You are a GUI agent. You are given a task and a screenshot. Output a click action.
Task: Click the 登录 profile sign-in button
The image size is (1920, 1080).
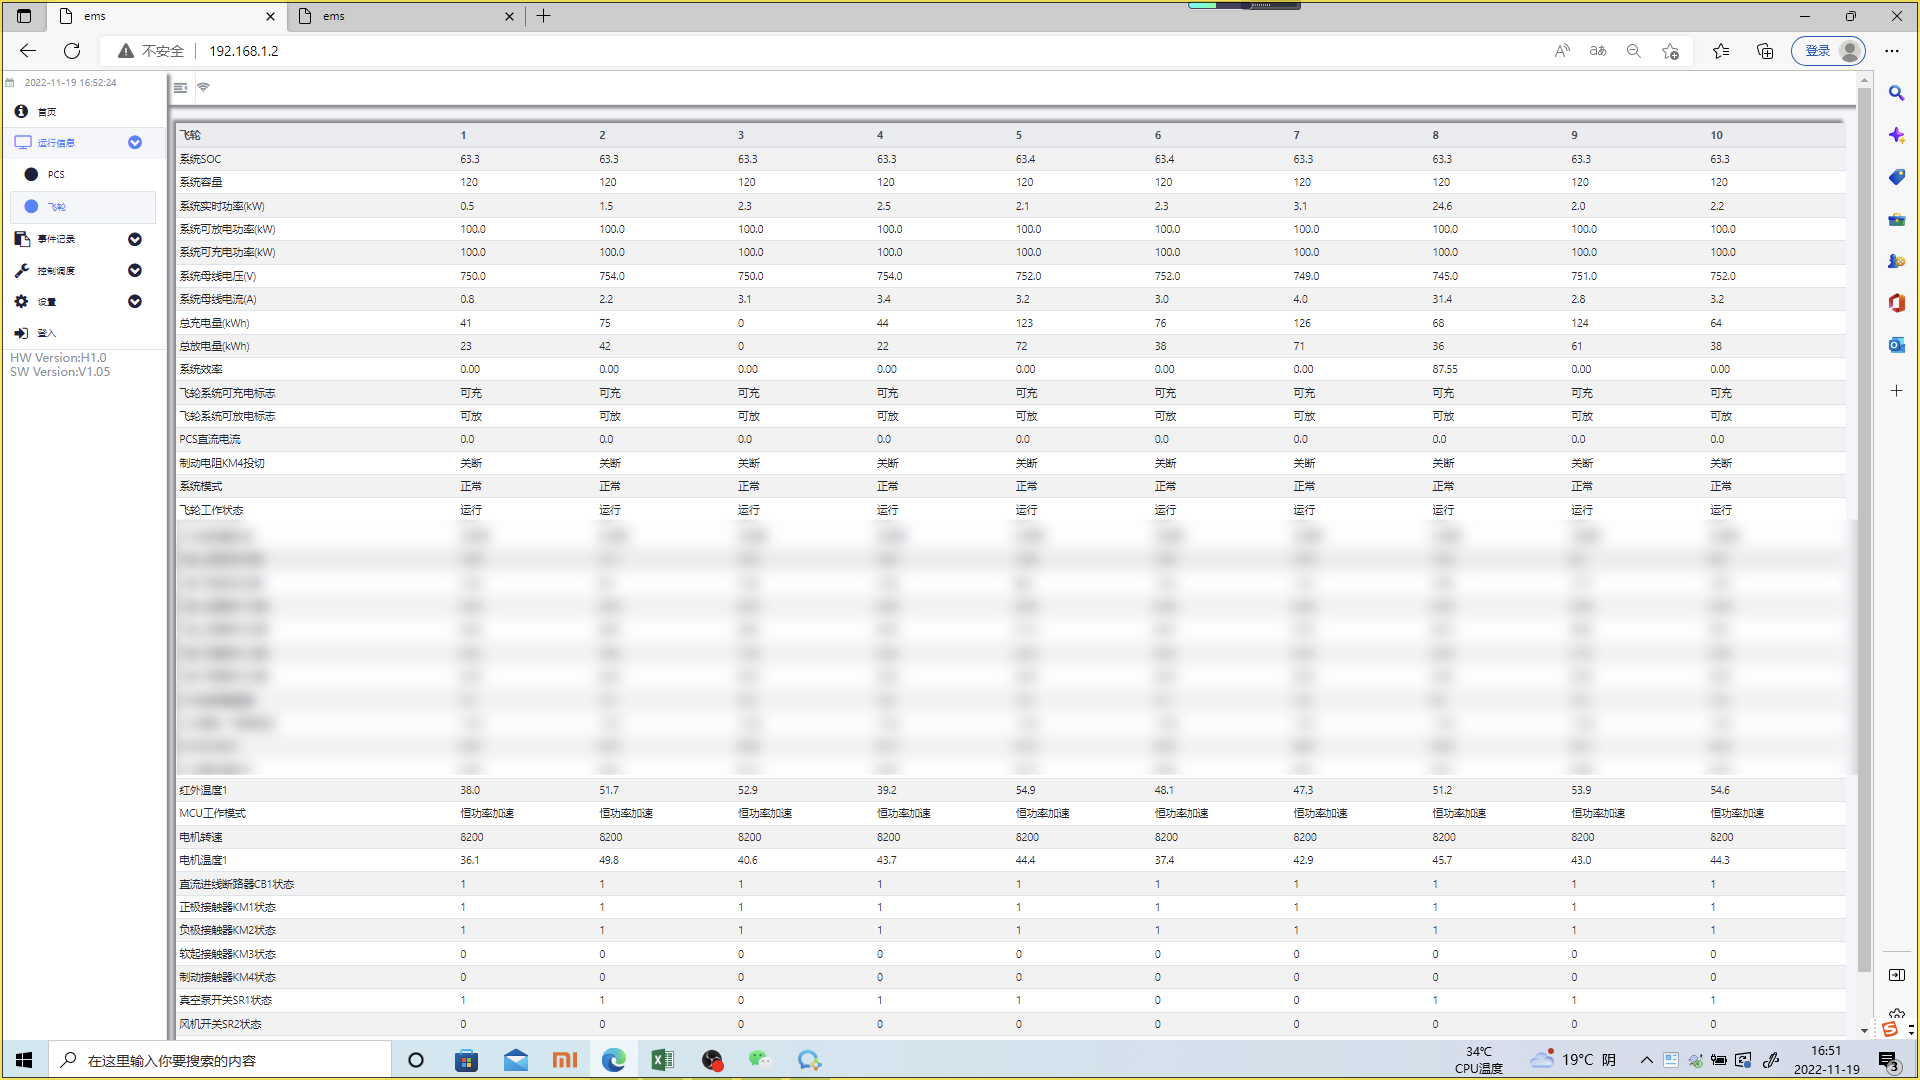1828,51
